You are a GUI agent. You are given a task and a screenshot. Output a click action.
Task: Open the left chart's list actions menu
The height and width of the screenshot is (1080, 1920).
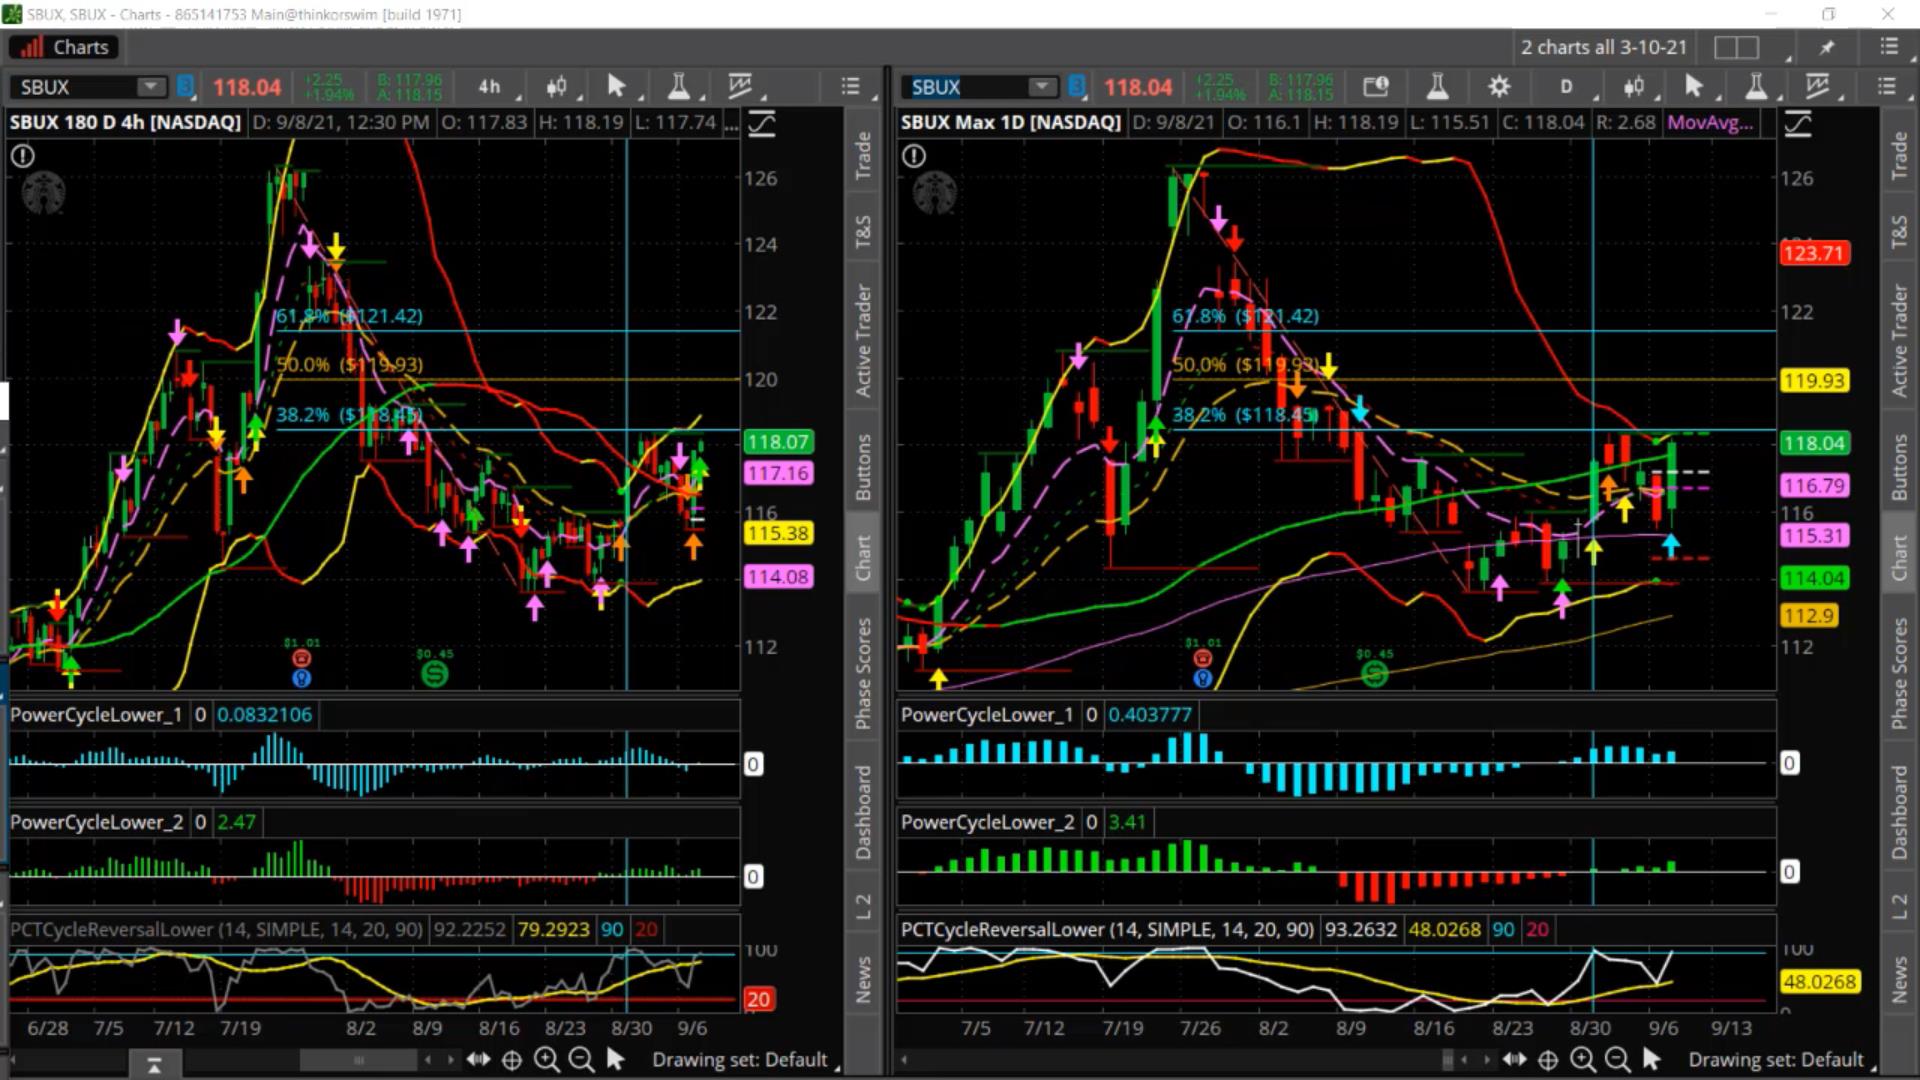click(x=850, y=87)
